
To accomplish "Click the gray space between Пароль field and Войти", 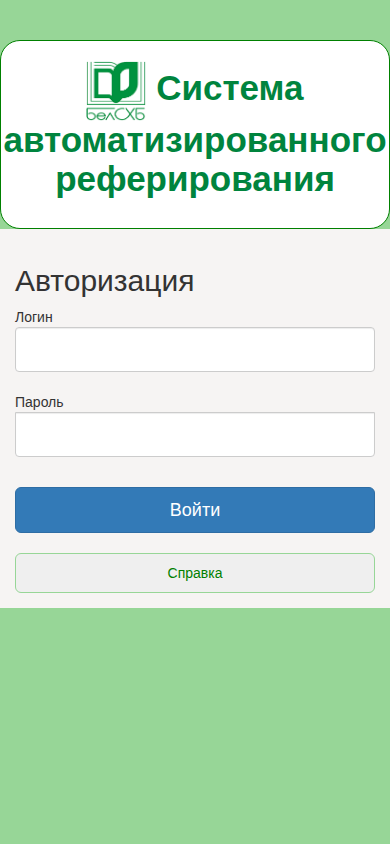I will [195, 472].
